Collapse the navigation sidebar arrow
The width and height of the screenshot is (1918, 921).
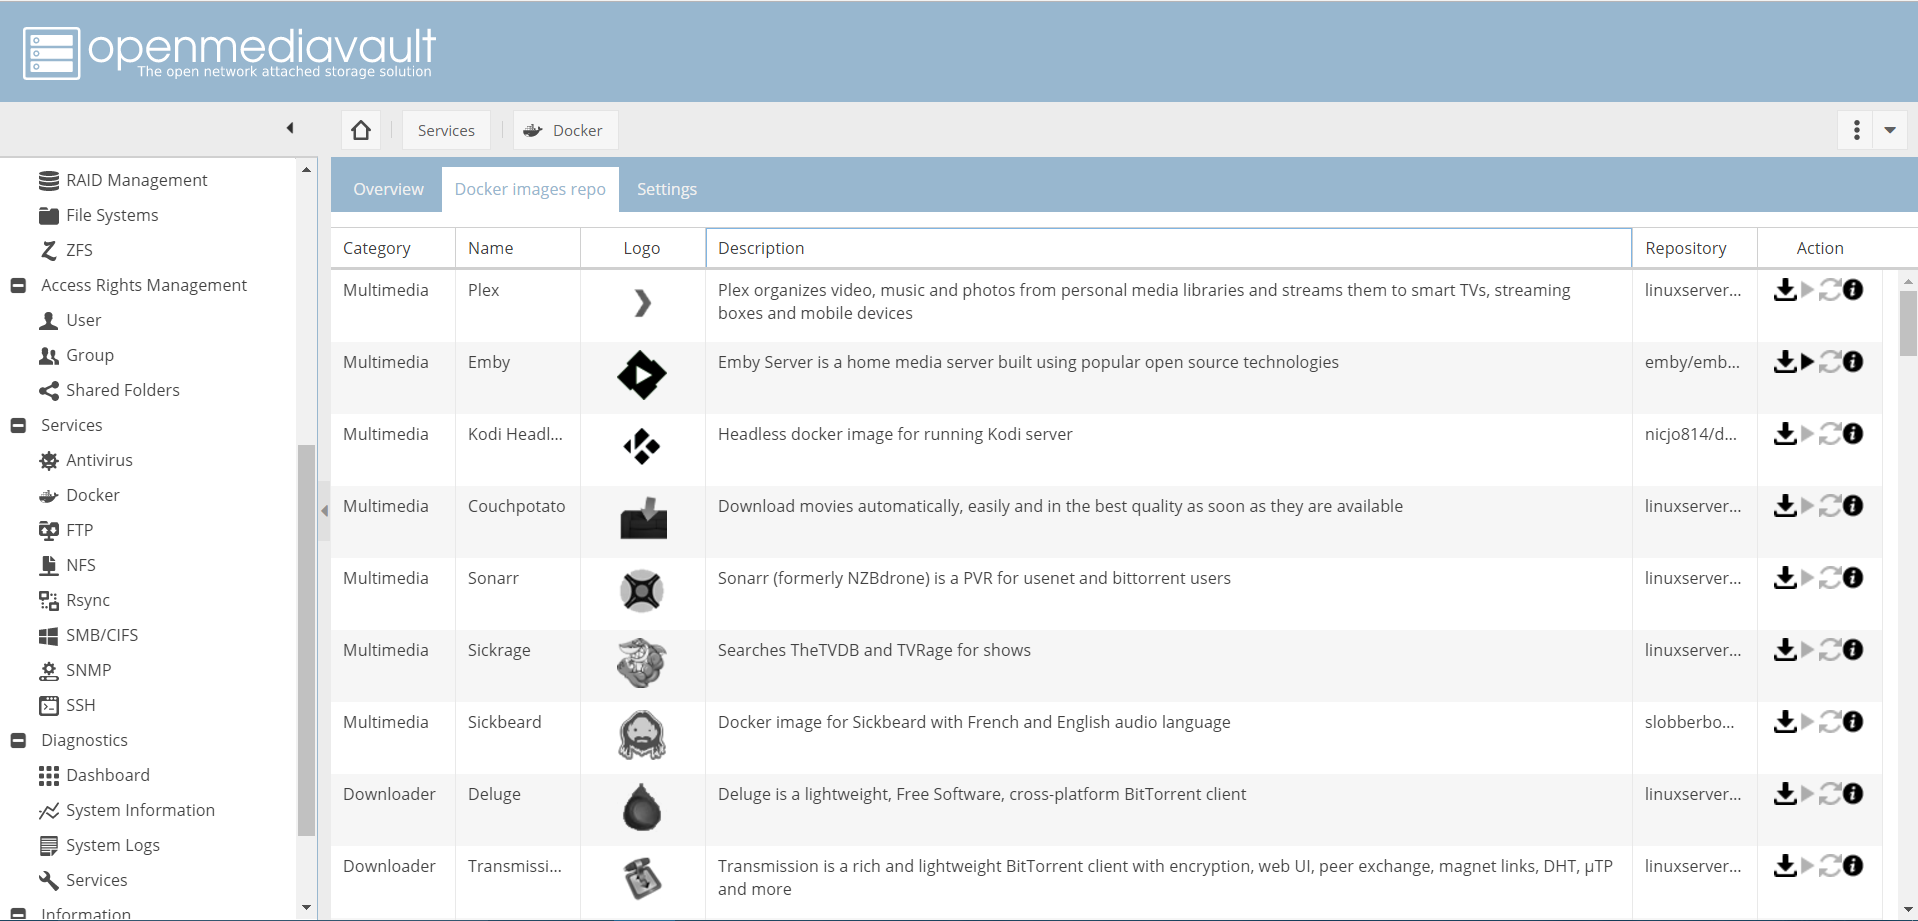(290, 128)
